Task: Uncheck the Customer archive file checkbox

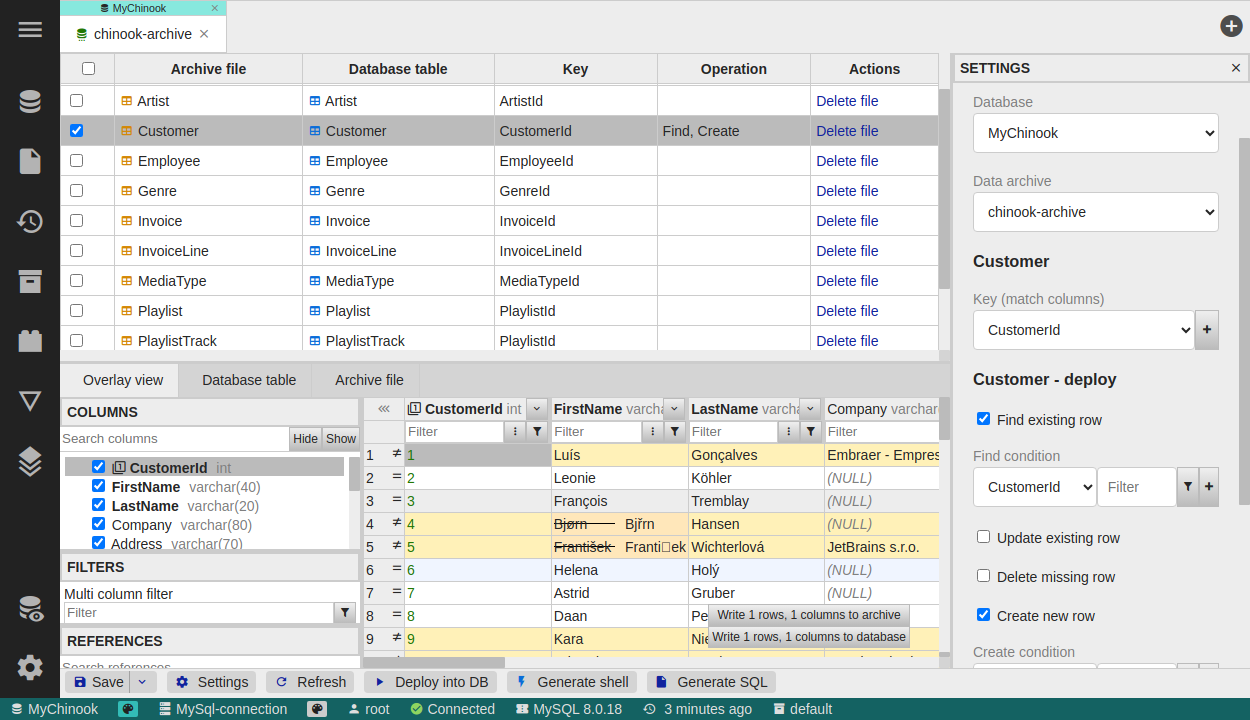Action: click(76, 131)
